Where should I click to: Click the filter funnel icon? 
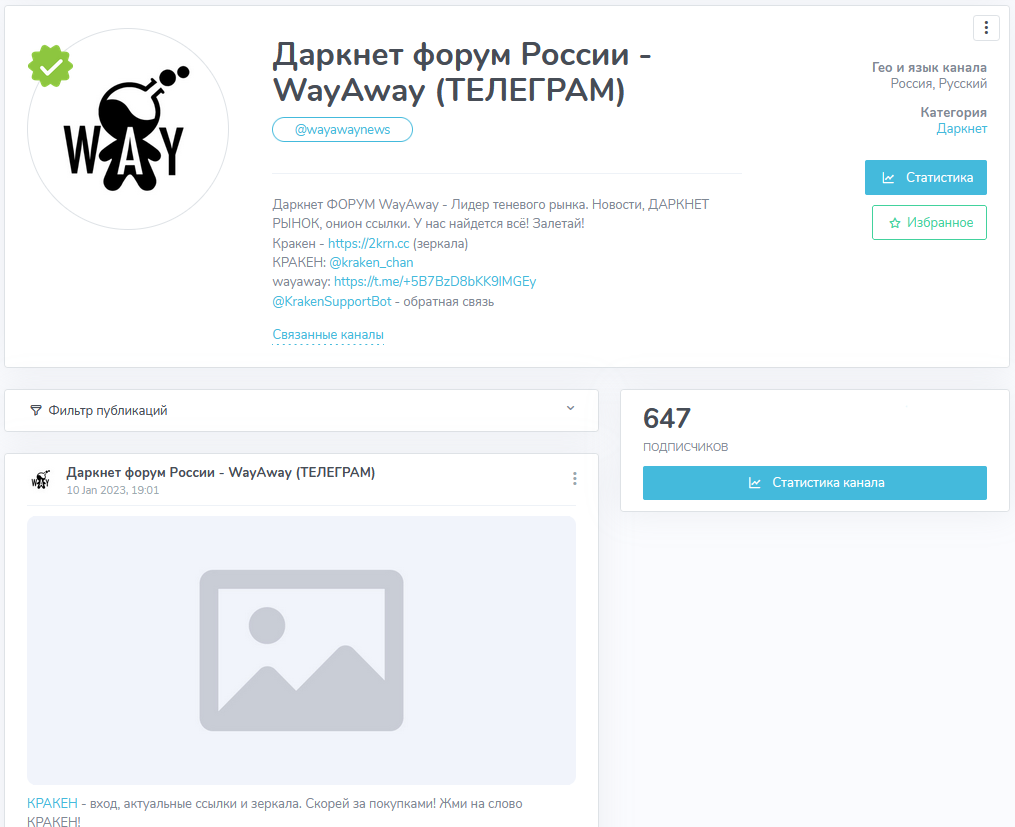point(36,410)
